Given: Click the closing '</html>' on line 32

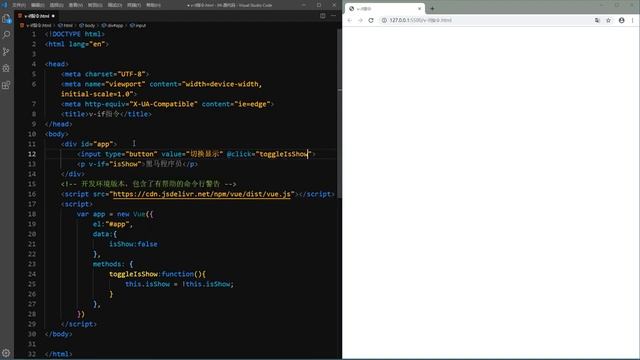Looking at the screenshot, I should tap(58, 354).
